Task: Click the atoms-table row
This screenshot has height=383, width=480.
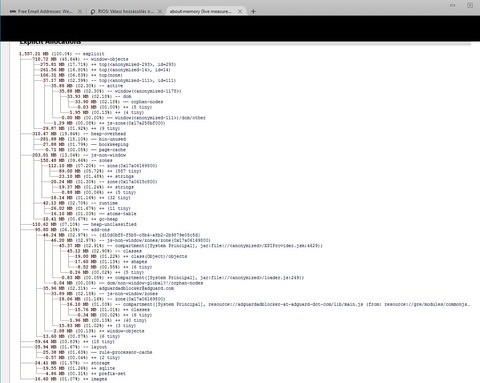Action: (93, 214)
